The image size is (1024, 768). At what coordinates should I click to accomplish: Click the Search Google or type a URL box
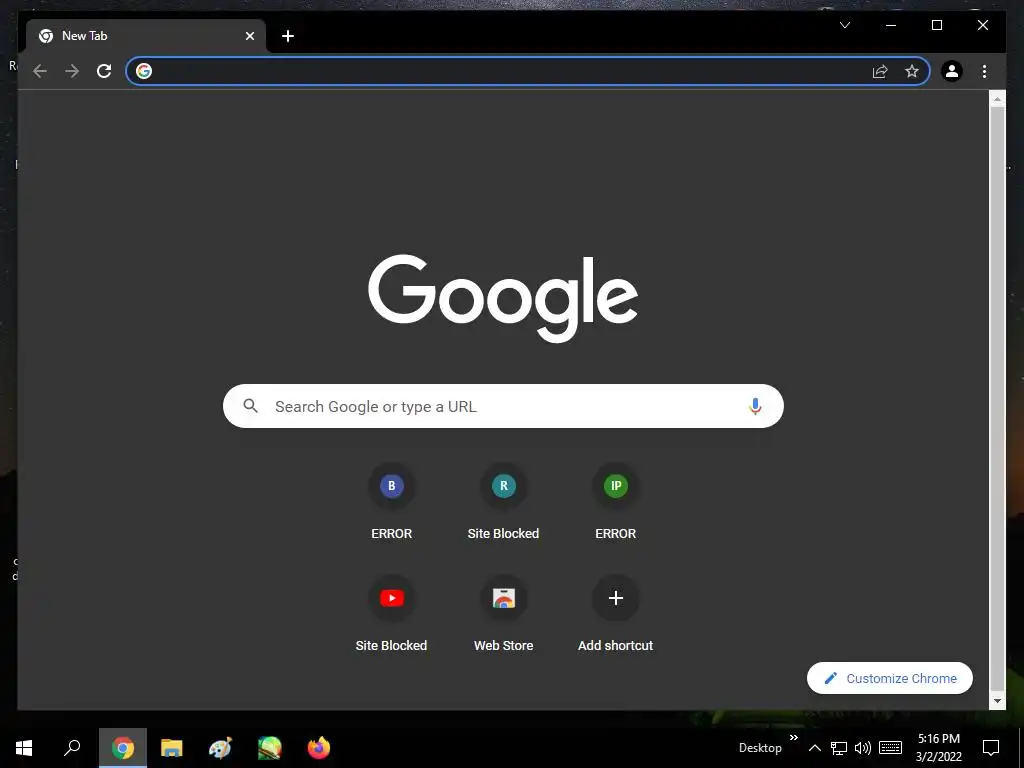coord(503,406)
